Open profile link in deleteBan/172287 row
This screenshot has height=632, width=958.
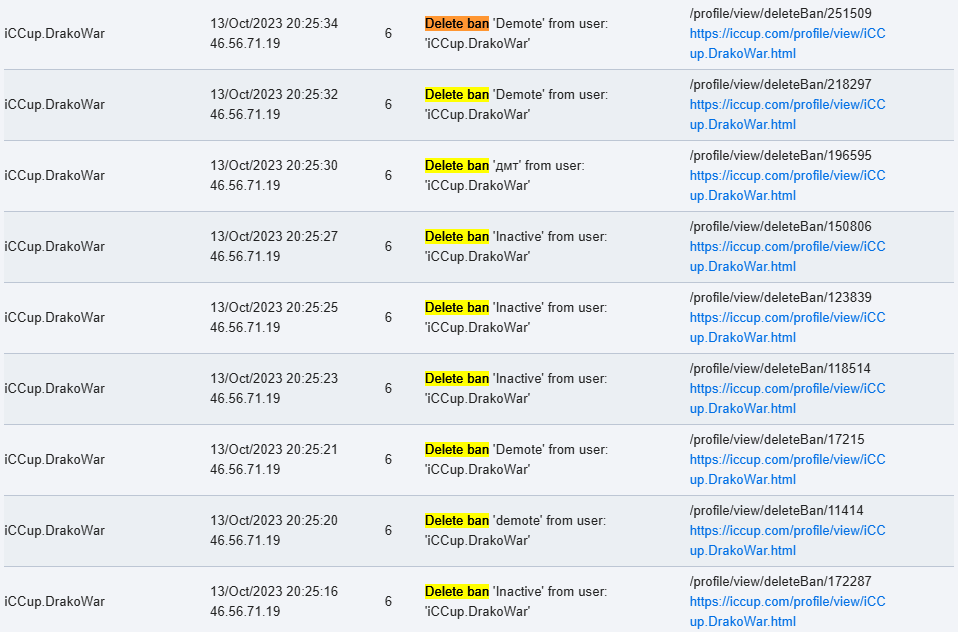coord(788,611)
